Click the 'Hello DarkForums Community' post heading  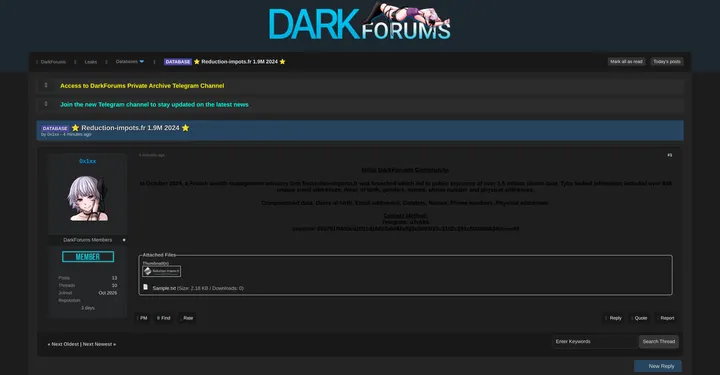click(x=405, y=170)
